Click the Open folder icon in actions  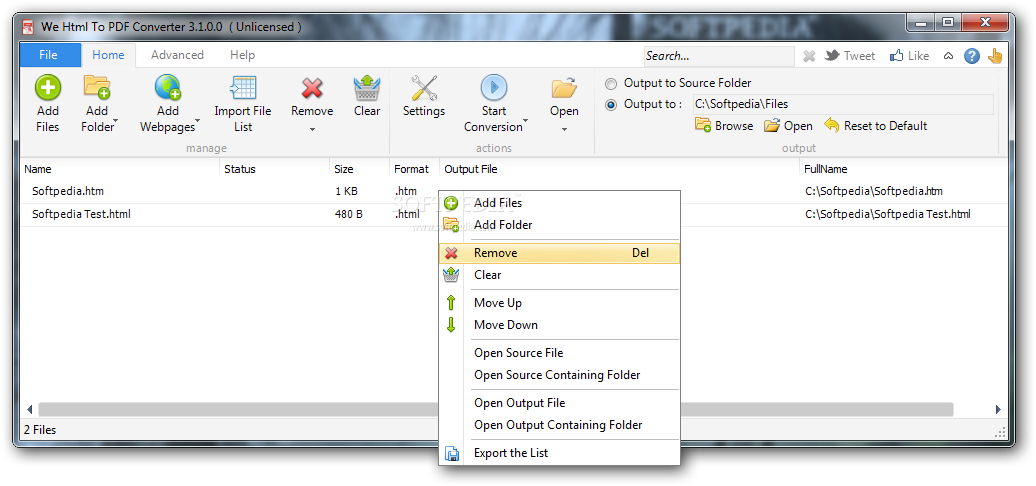click(564, 87)
